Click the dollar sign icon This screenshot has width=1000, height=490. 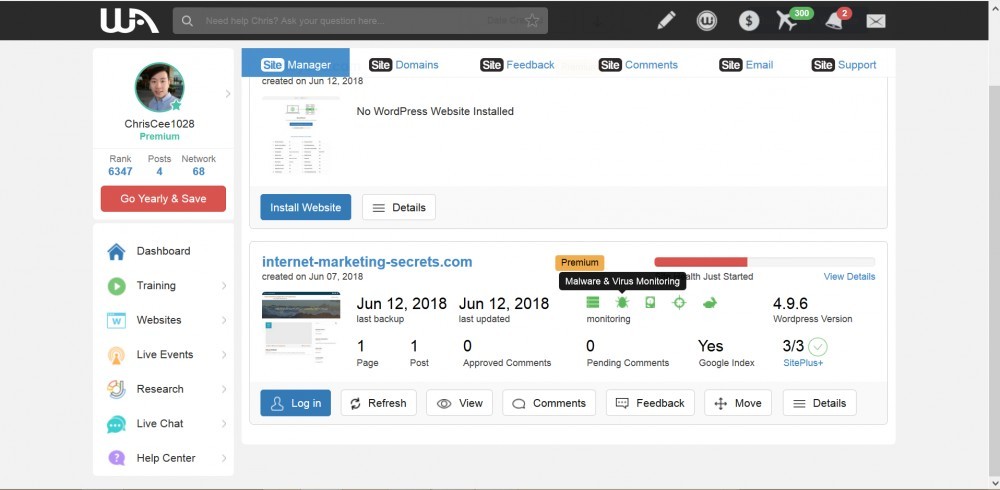point(749,20)
